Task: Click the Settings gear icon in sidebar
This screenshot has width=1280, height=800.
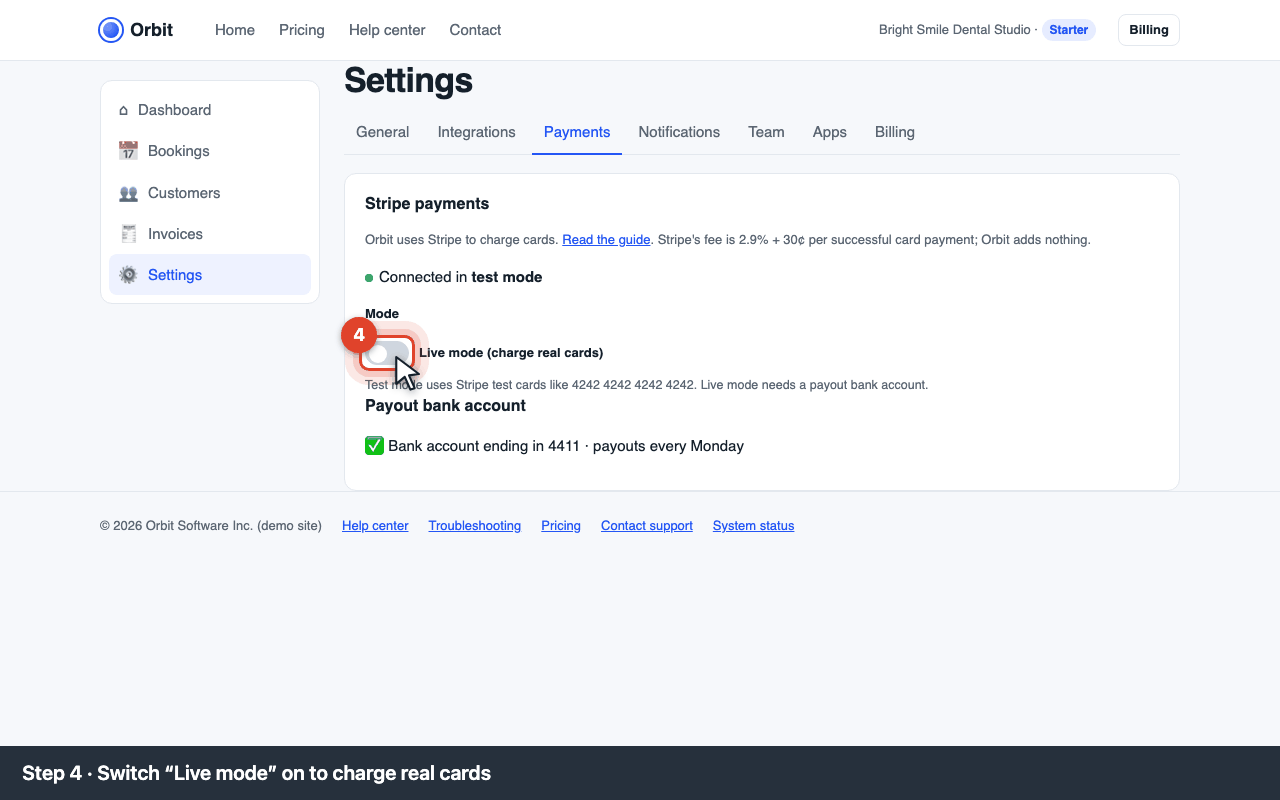Action: pyautogui.click(x=128, y=275)
